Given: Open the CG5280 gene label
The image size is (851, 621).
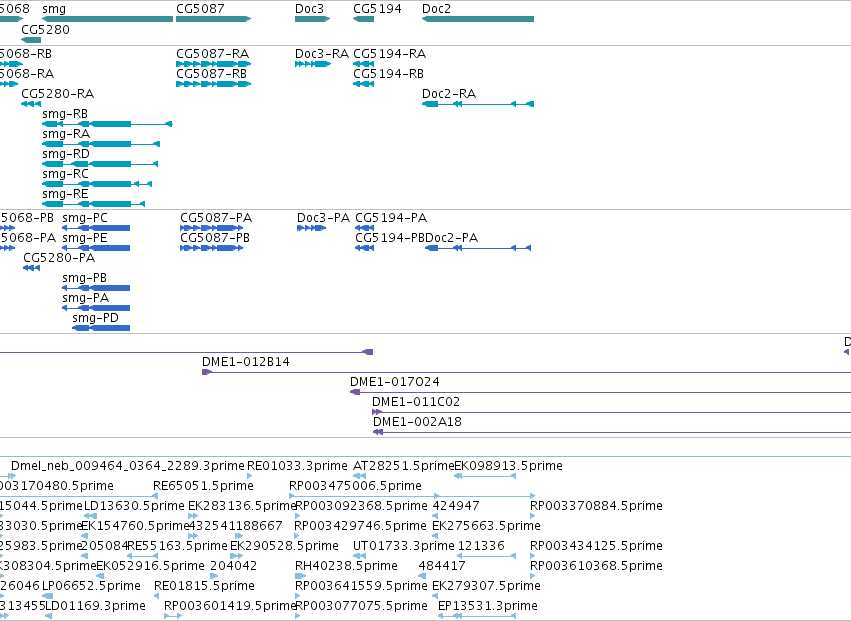Looking at the screenshot, I should [x=46, y=29].
